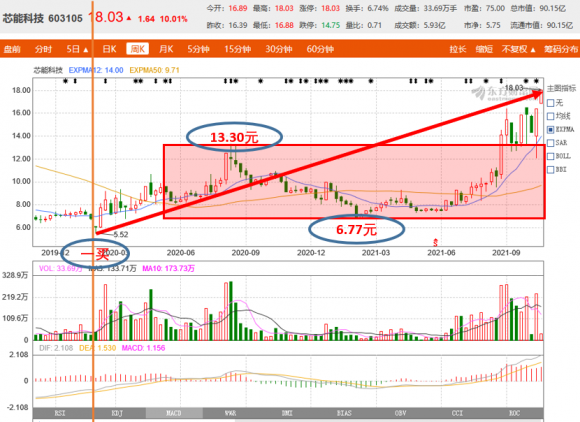Image resolution: width=580 pixels, height=422 pixels.
Task: Click the horizontal scrollbar below the indicator tabs
Action: click(x=288, y=421)
